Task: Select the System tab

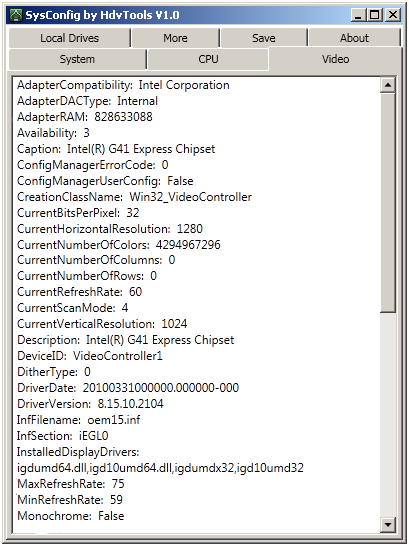Action: pyautogui.click(x=77, y=59)
